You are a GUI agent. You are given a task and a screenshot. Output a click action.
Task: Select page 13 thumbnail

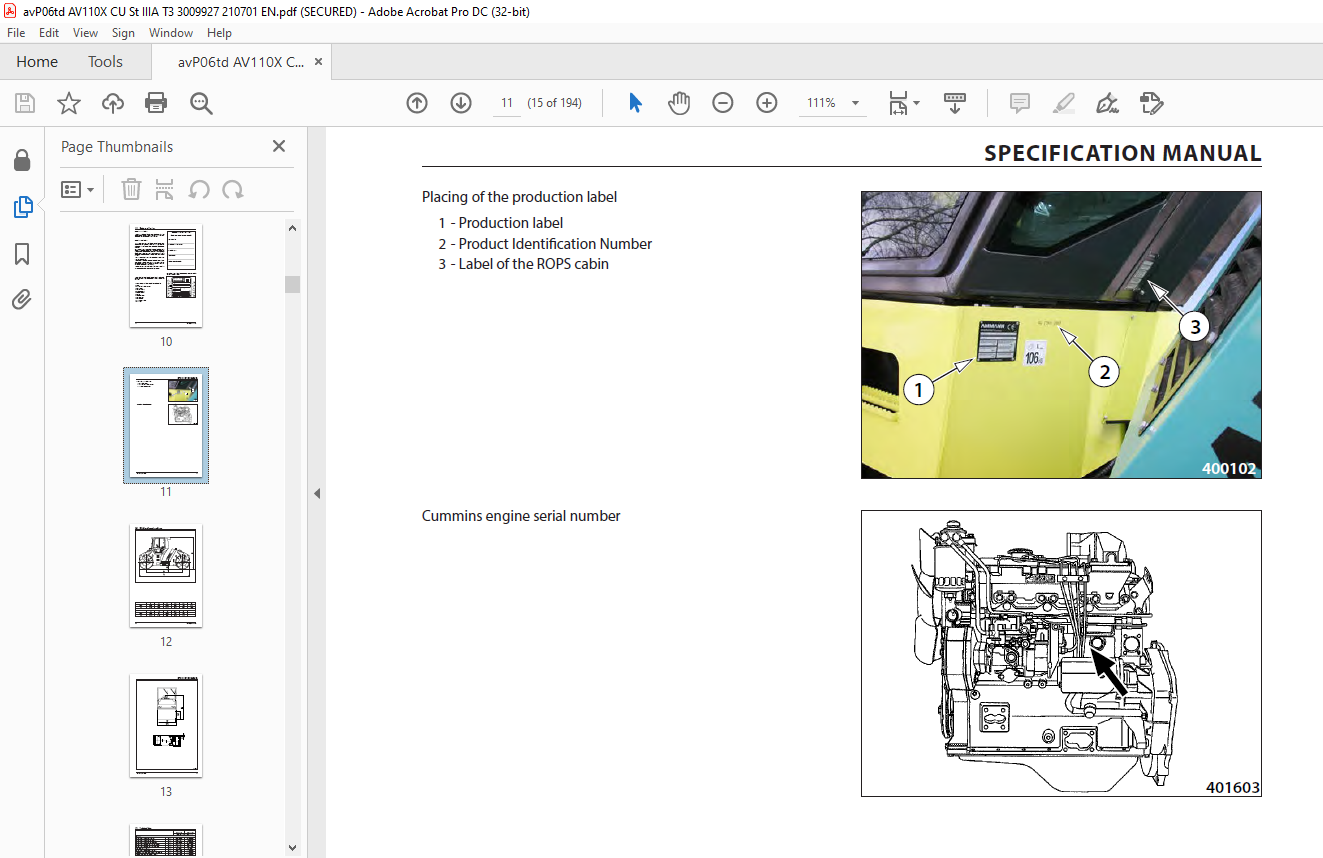[x=166, y=726]
